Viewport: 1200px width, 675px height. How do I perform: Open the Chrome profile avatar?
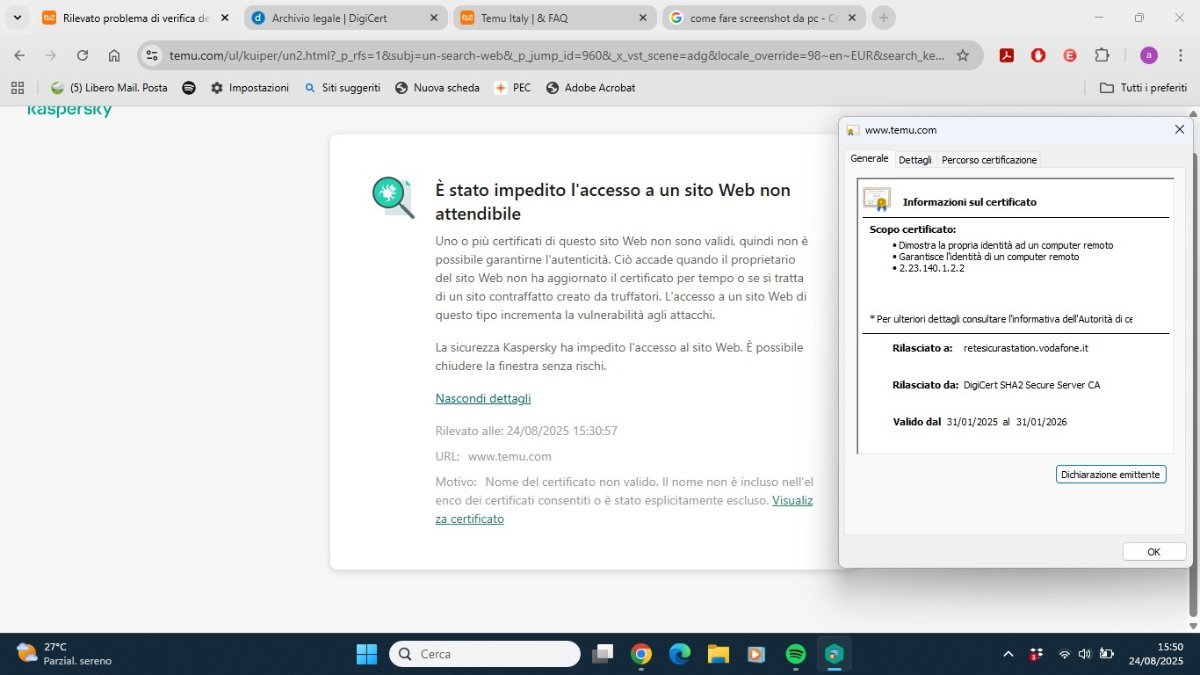pos(1148,56)
